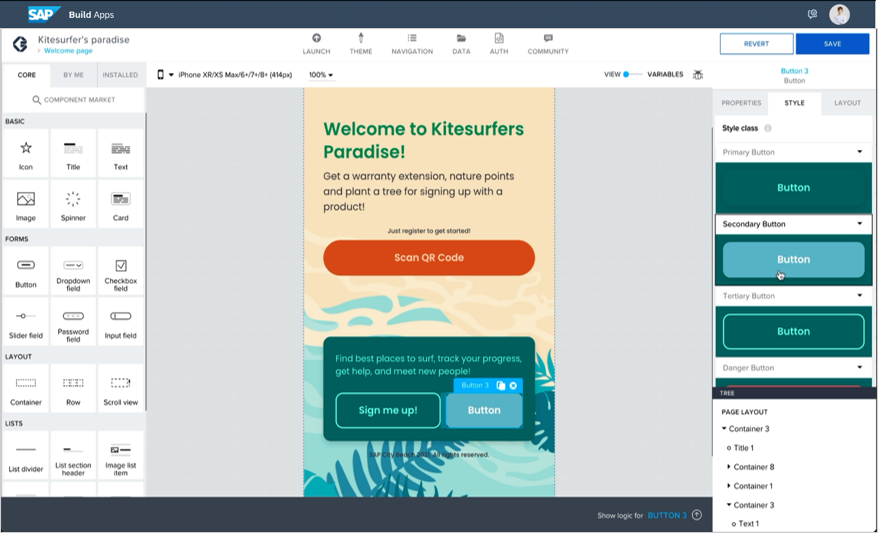
Task: Click the Revert button
Action: [x=756, y=44]
